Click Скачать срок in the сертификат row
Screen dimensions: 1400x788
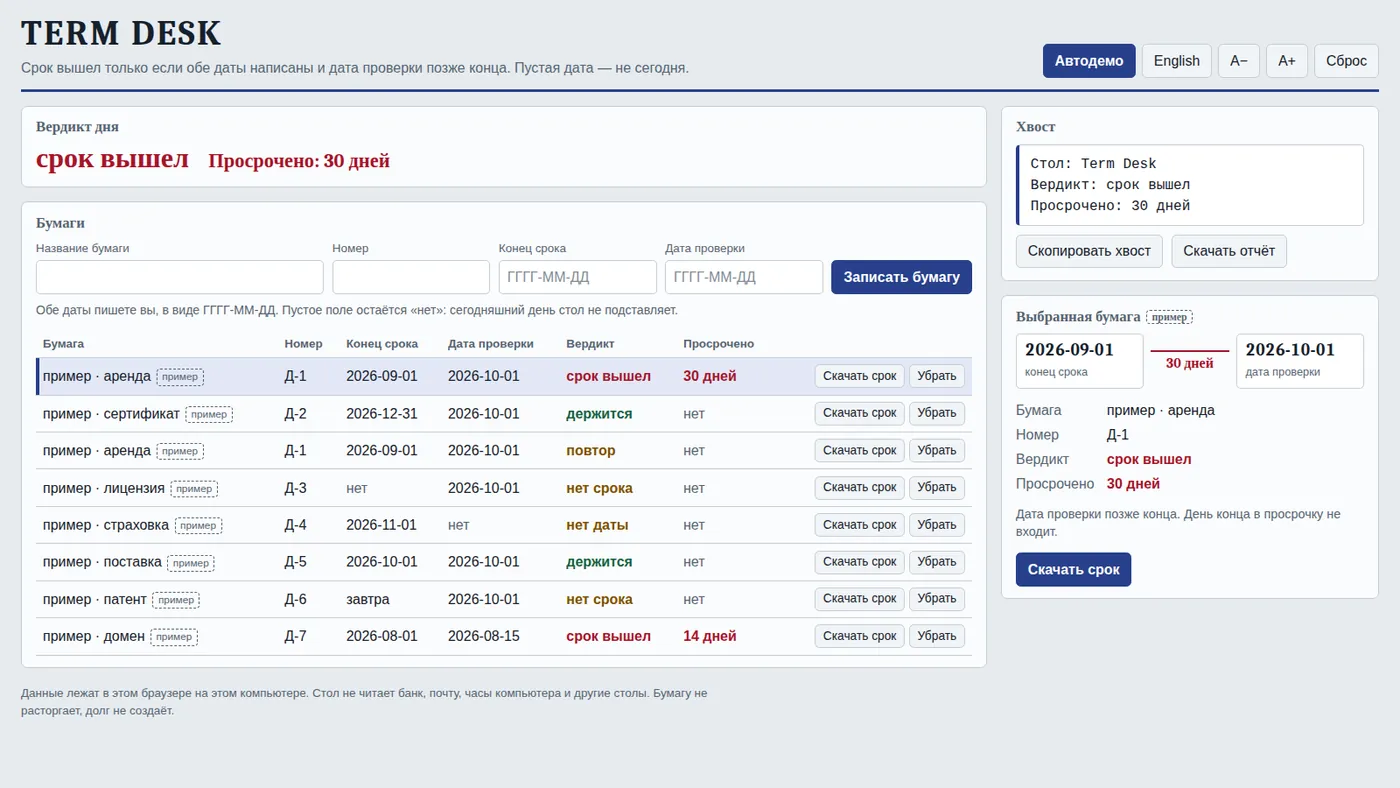click(x=860, y=413)
